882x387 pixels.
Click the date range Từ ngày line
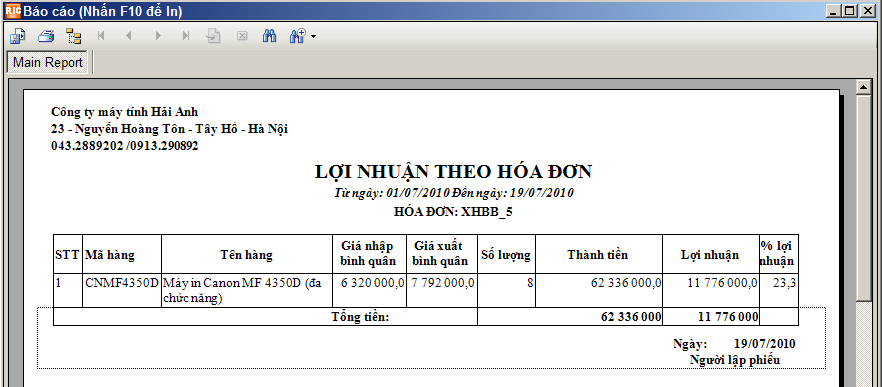(x=453, y=193)
